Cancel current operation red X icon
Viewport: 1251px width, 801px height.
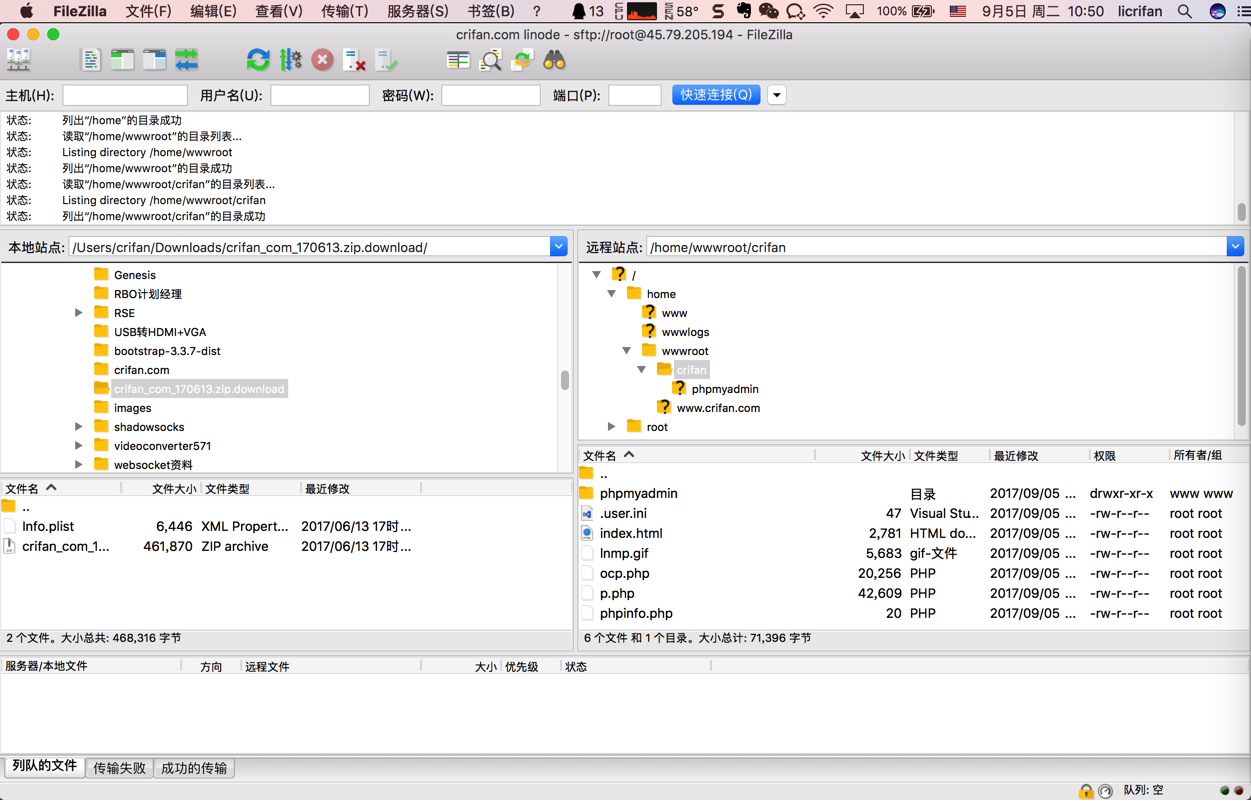(x=322, y=61)
